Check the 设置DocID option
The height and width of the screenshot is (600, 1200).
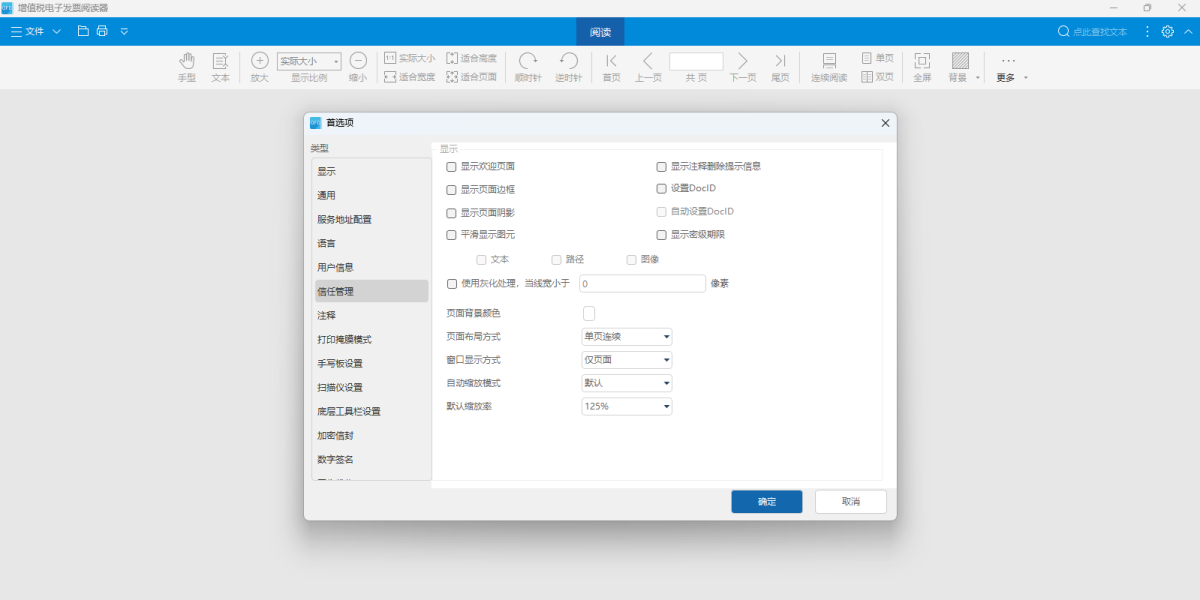pyautogui.click(x=661, y=188)
